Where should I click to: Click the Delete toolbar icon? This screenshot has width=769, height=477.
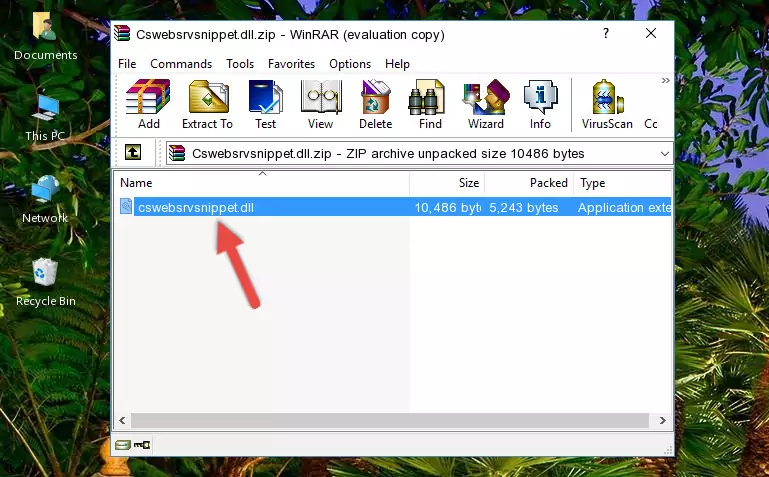[376, 104]
